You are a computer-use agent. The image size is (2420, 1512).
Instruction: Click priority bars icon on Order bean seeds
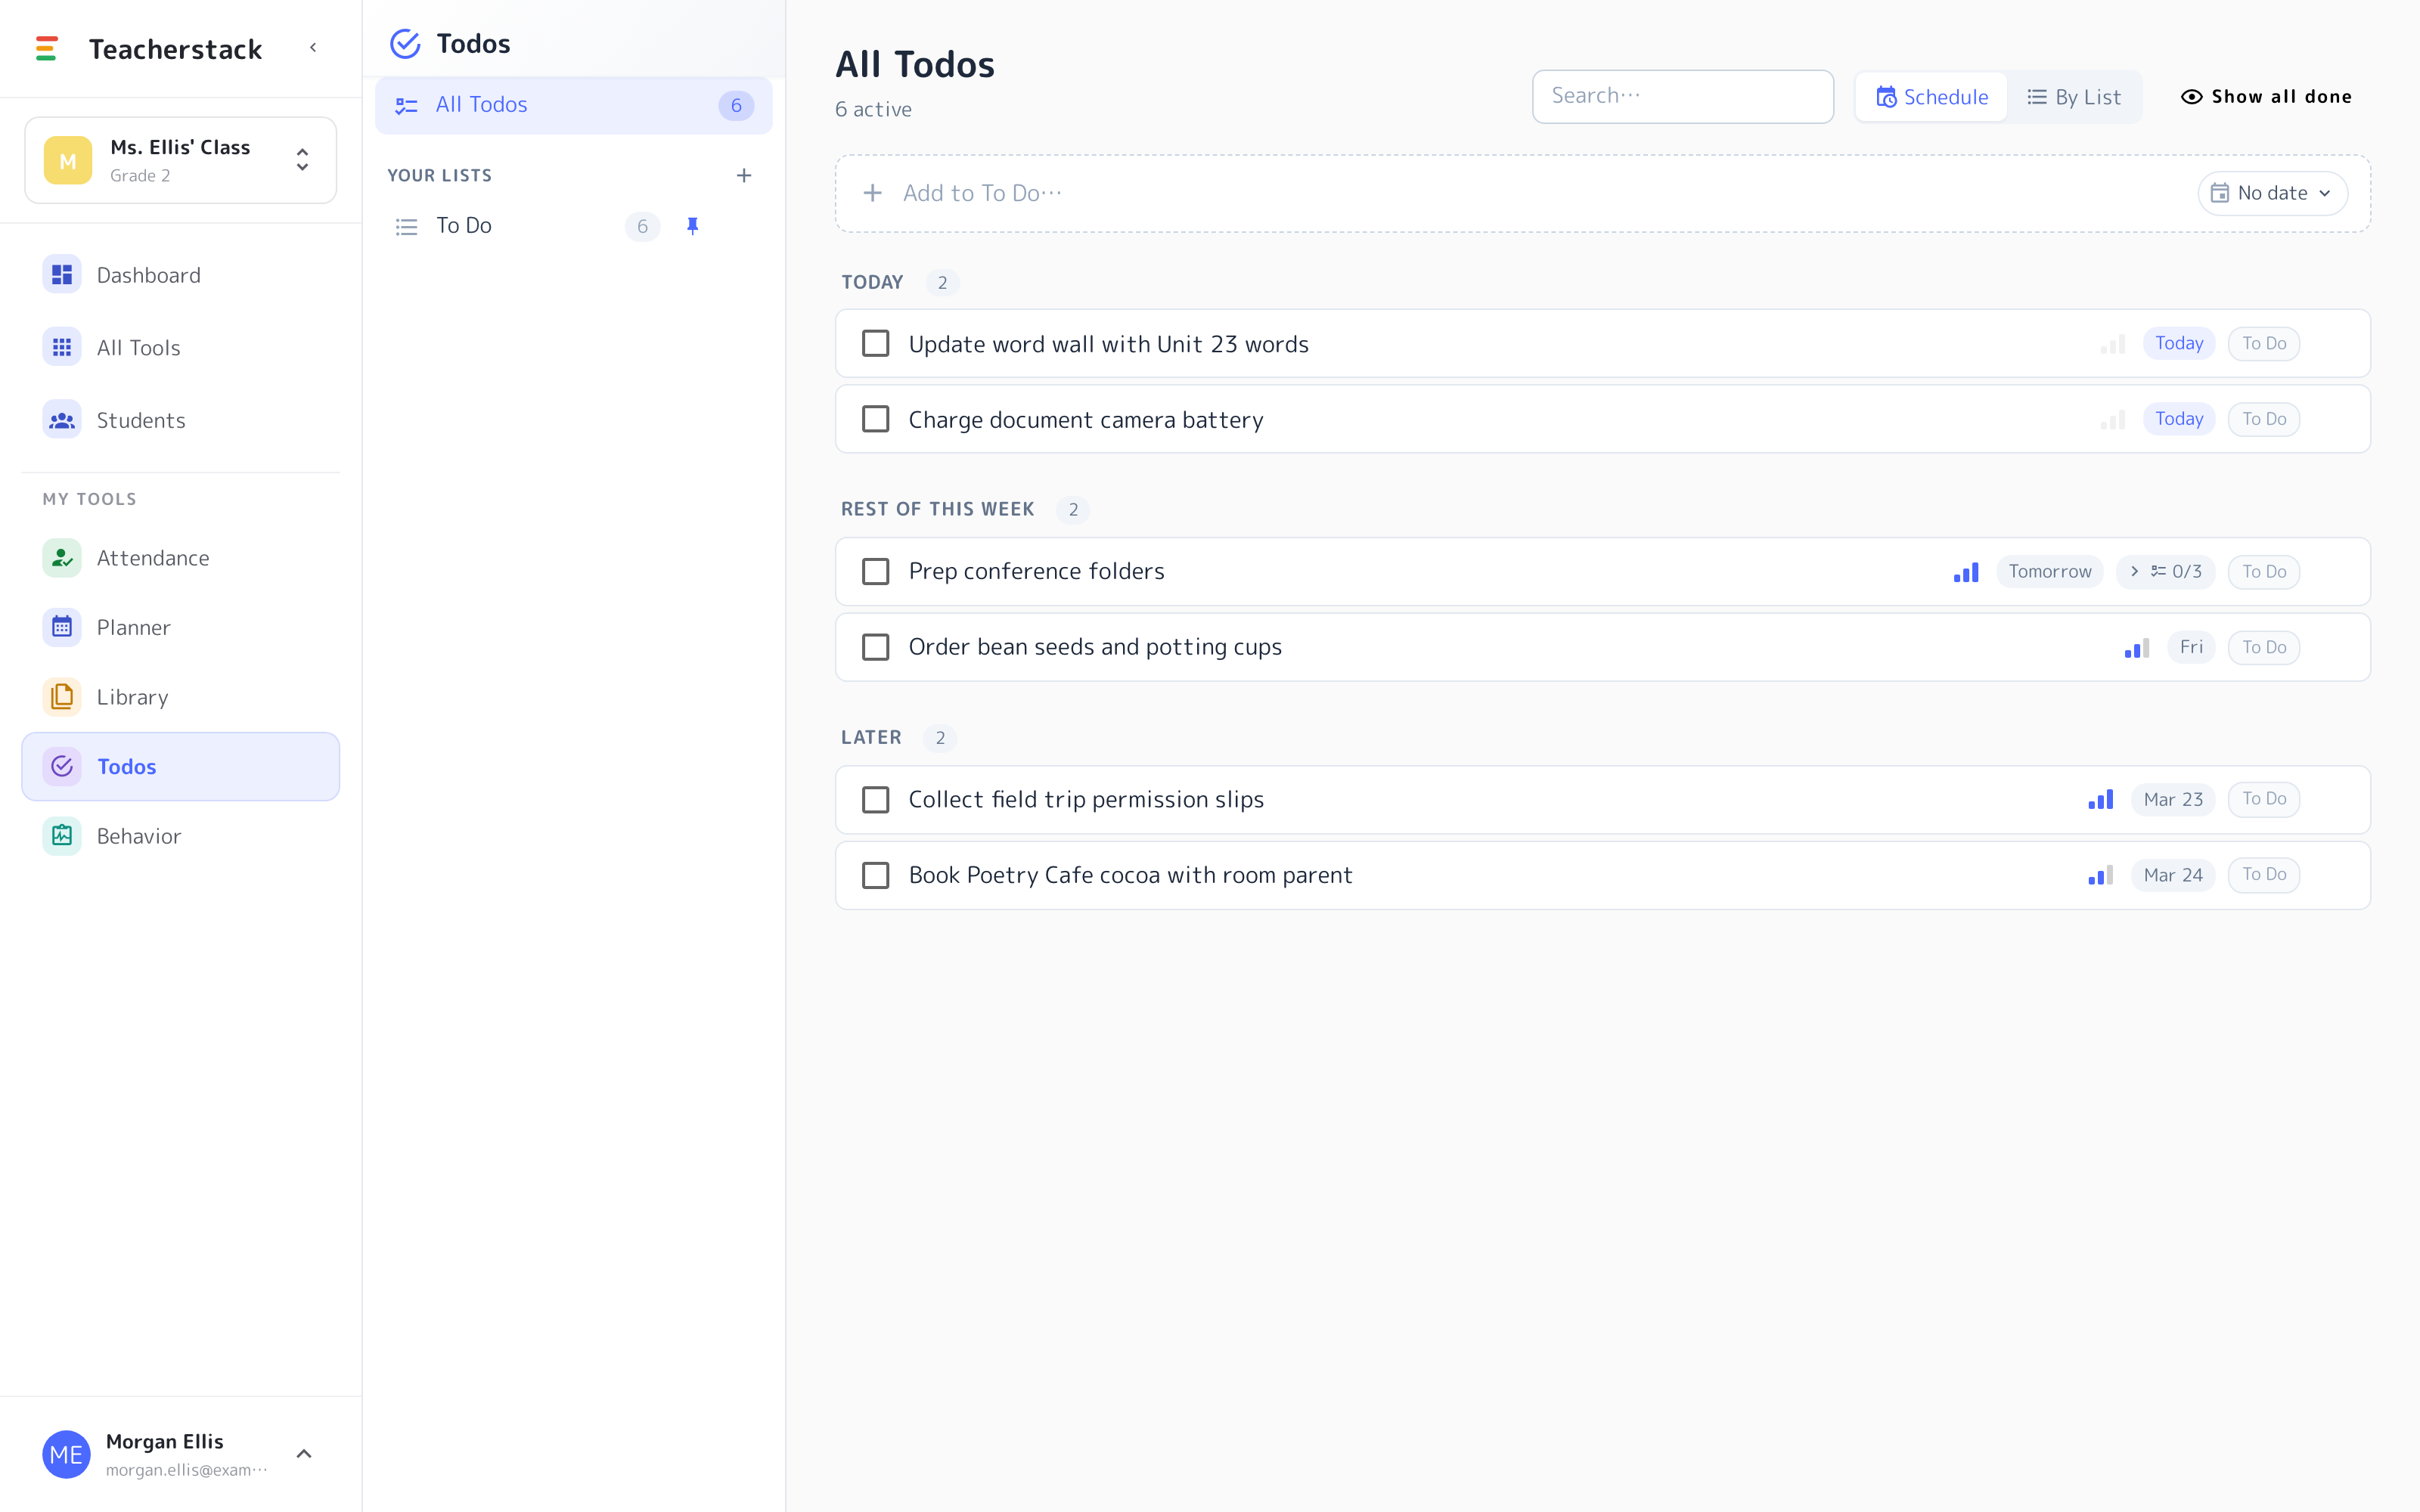[2136, 648]
